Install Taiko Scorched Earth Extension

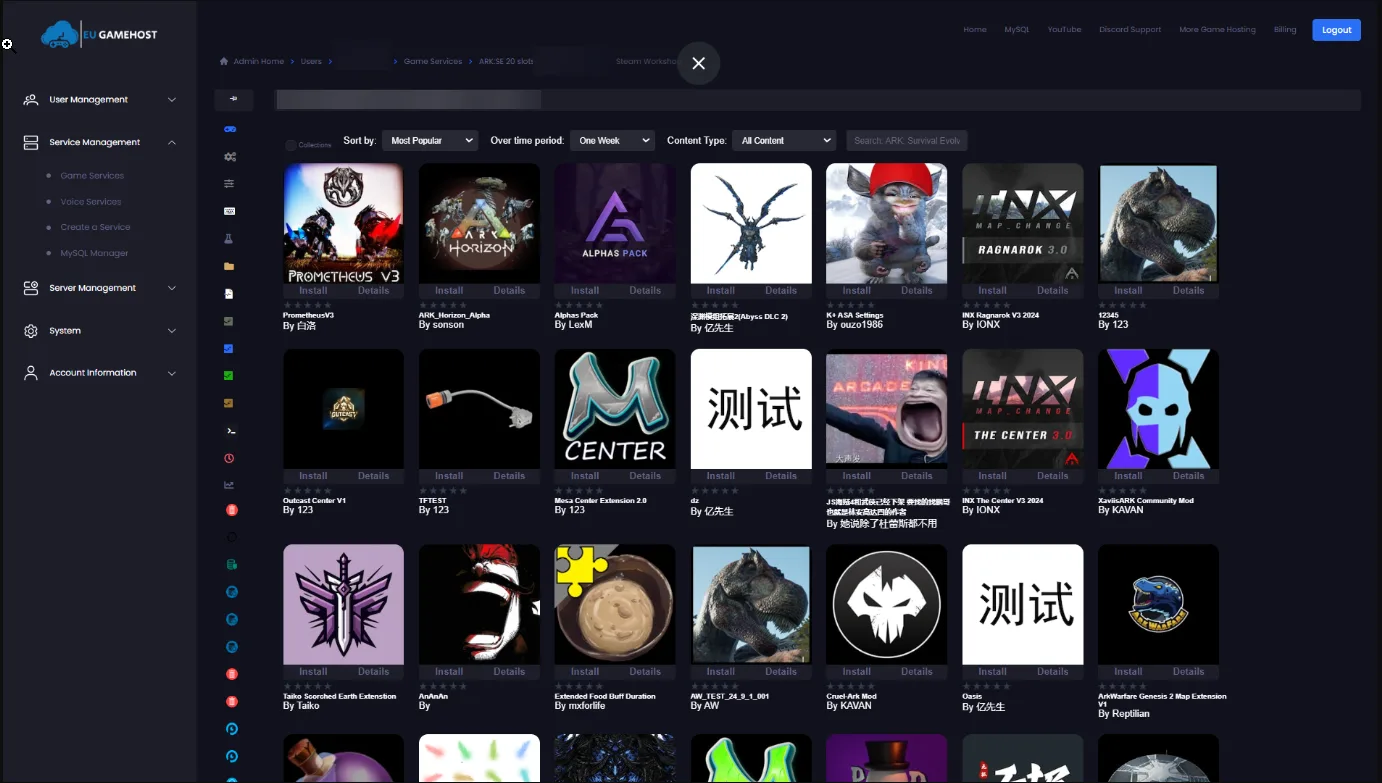[313, 672]
